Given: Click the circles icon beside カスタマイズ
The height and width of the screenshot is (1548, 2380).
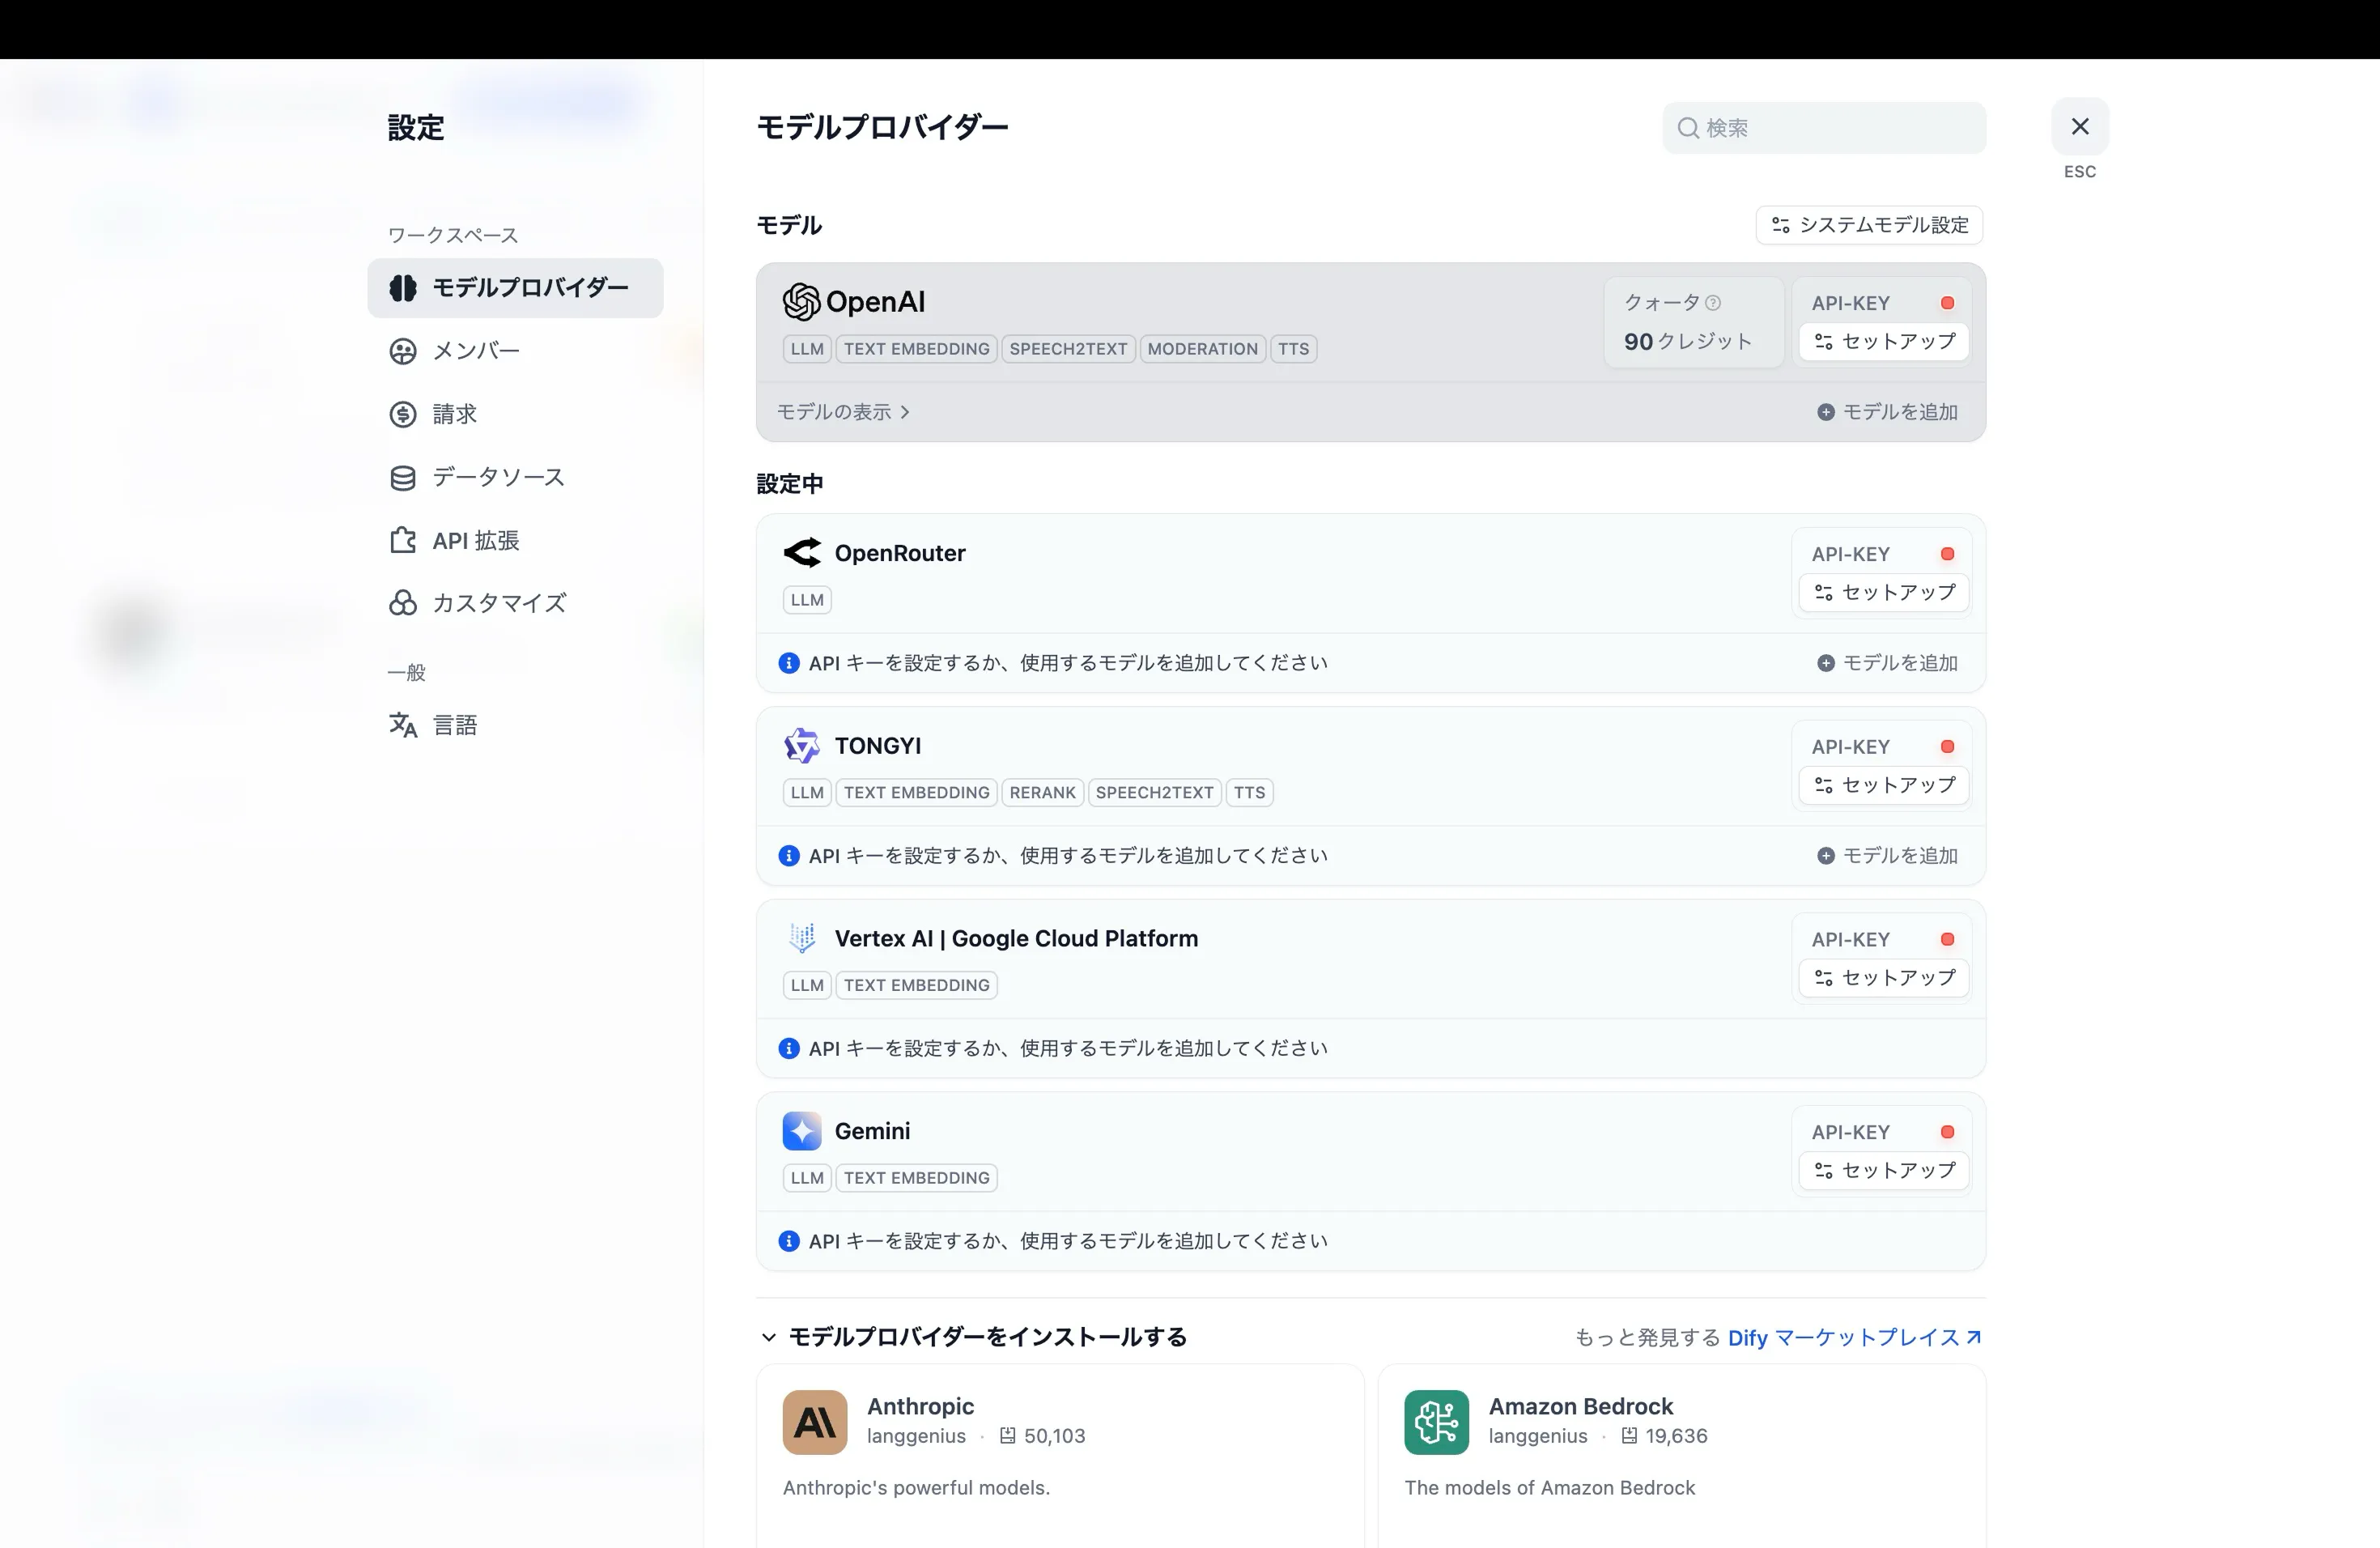Looking at the screenshot, I should point(403,603).
